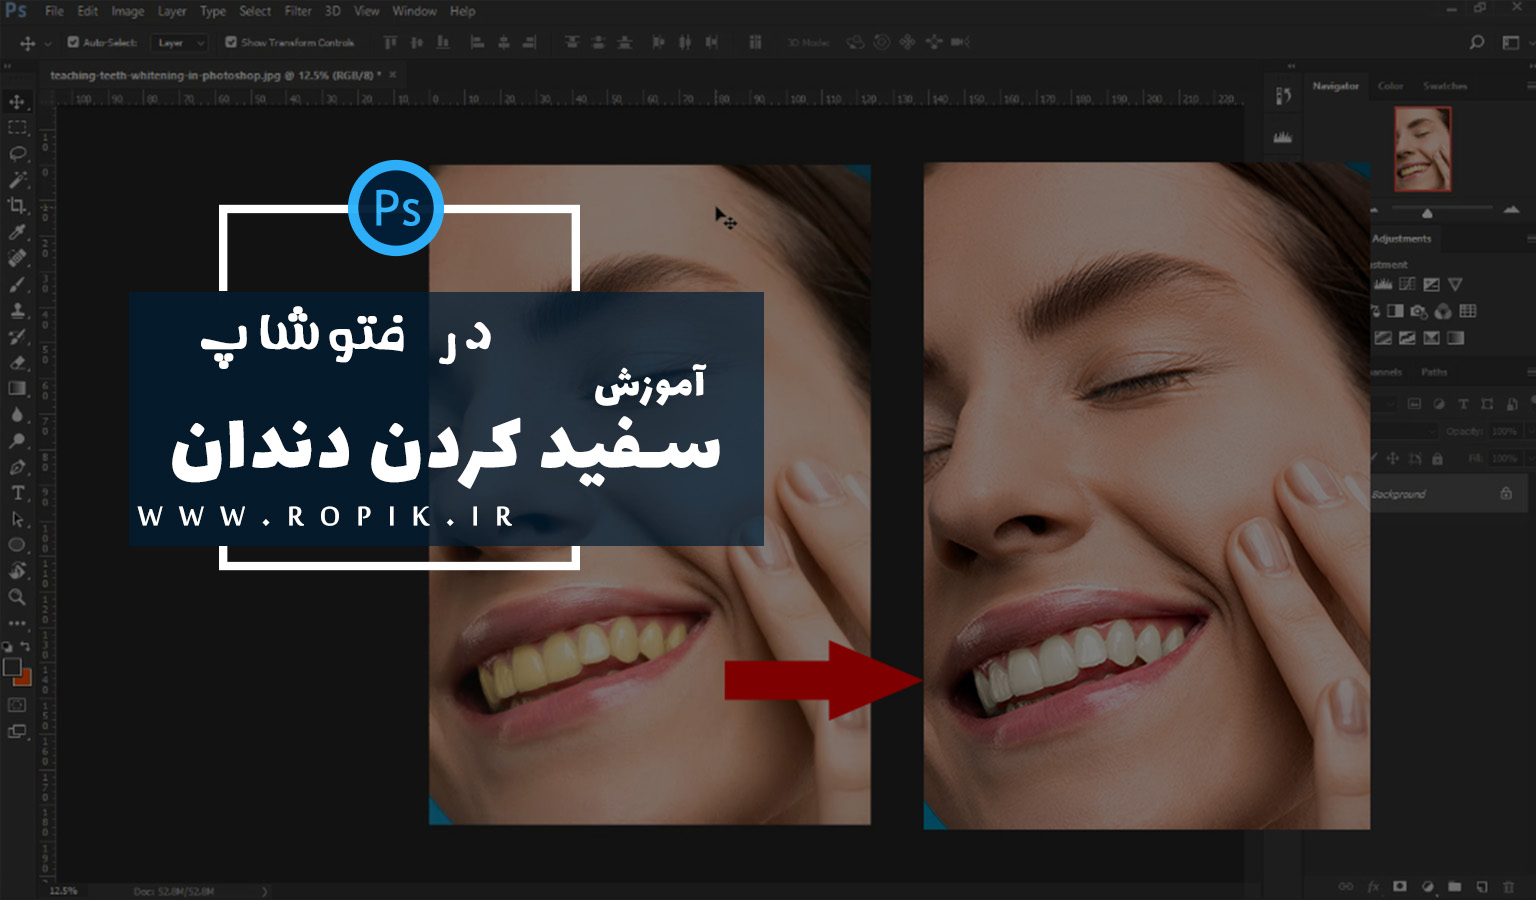Select the Brush tool

click(17, 285)
